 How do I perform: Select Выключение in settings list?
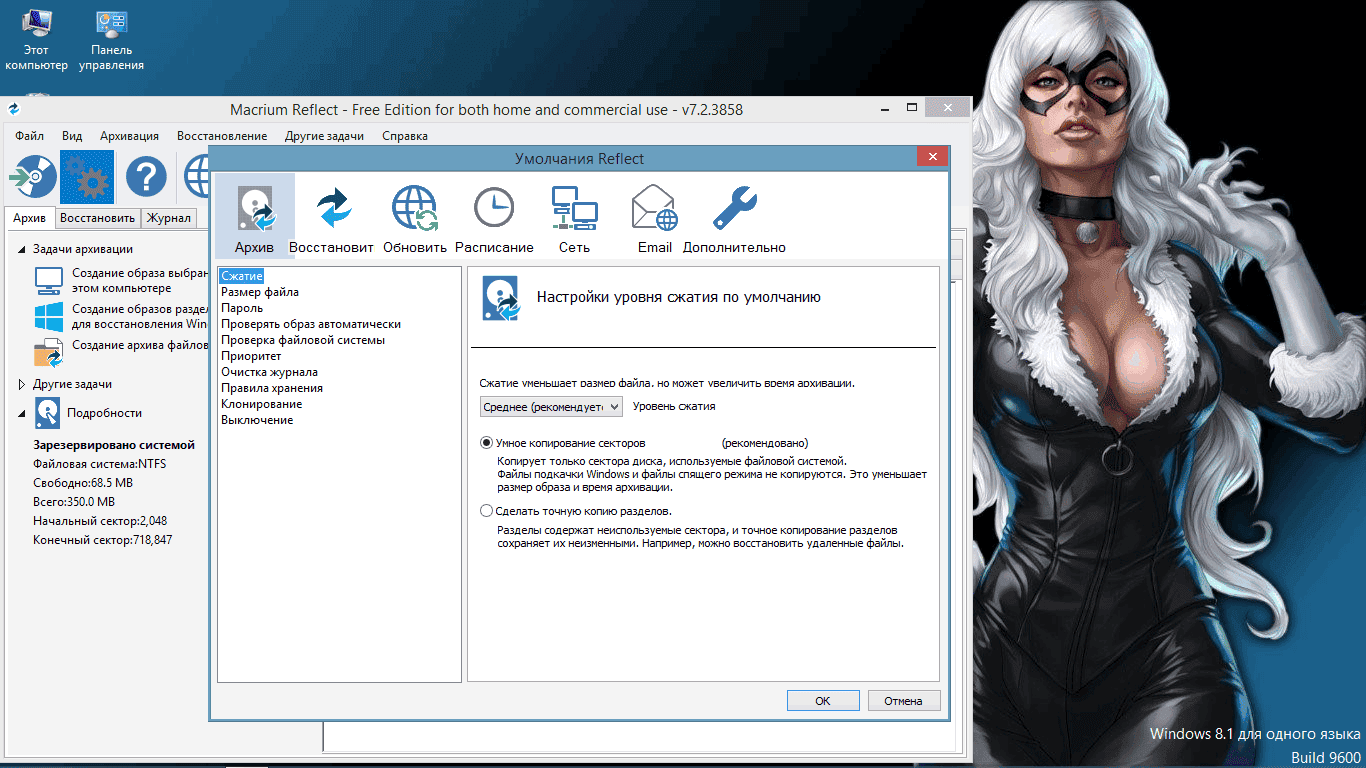257,420
